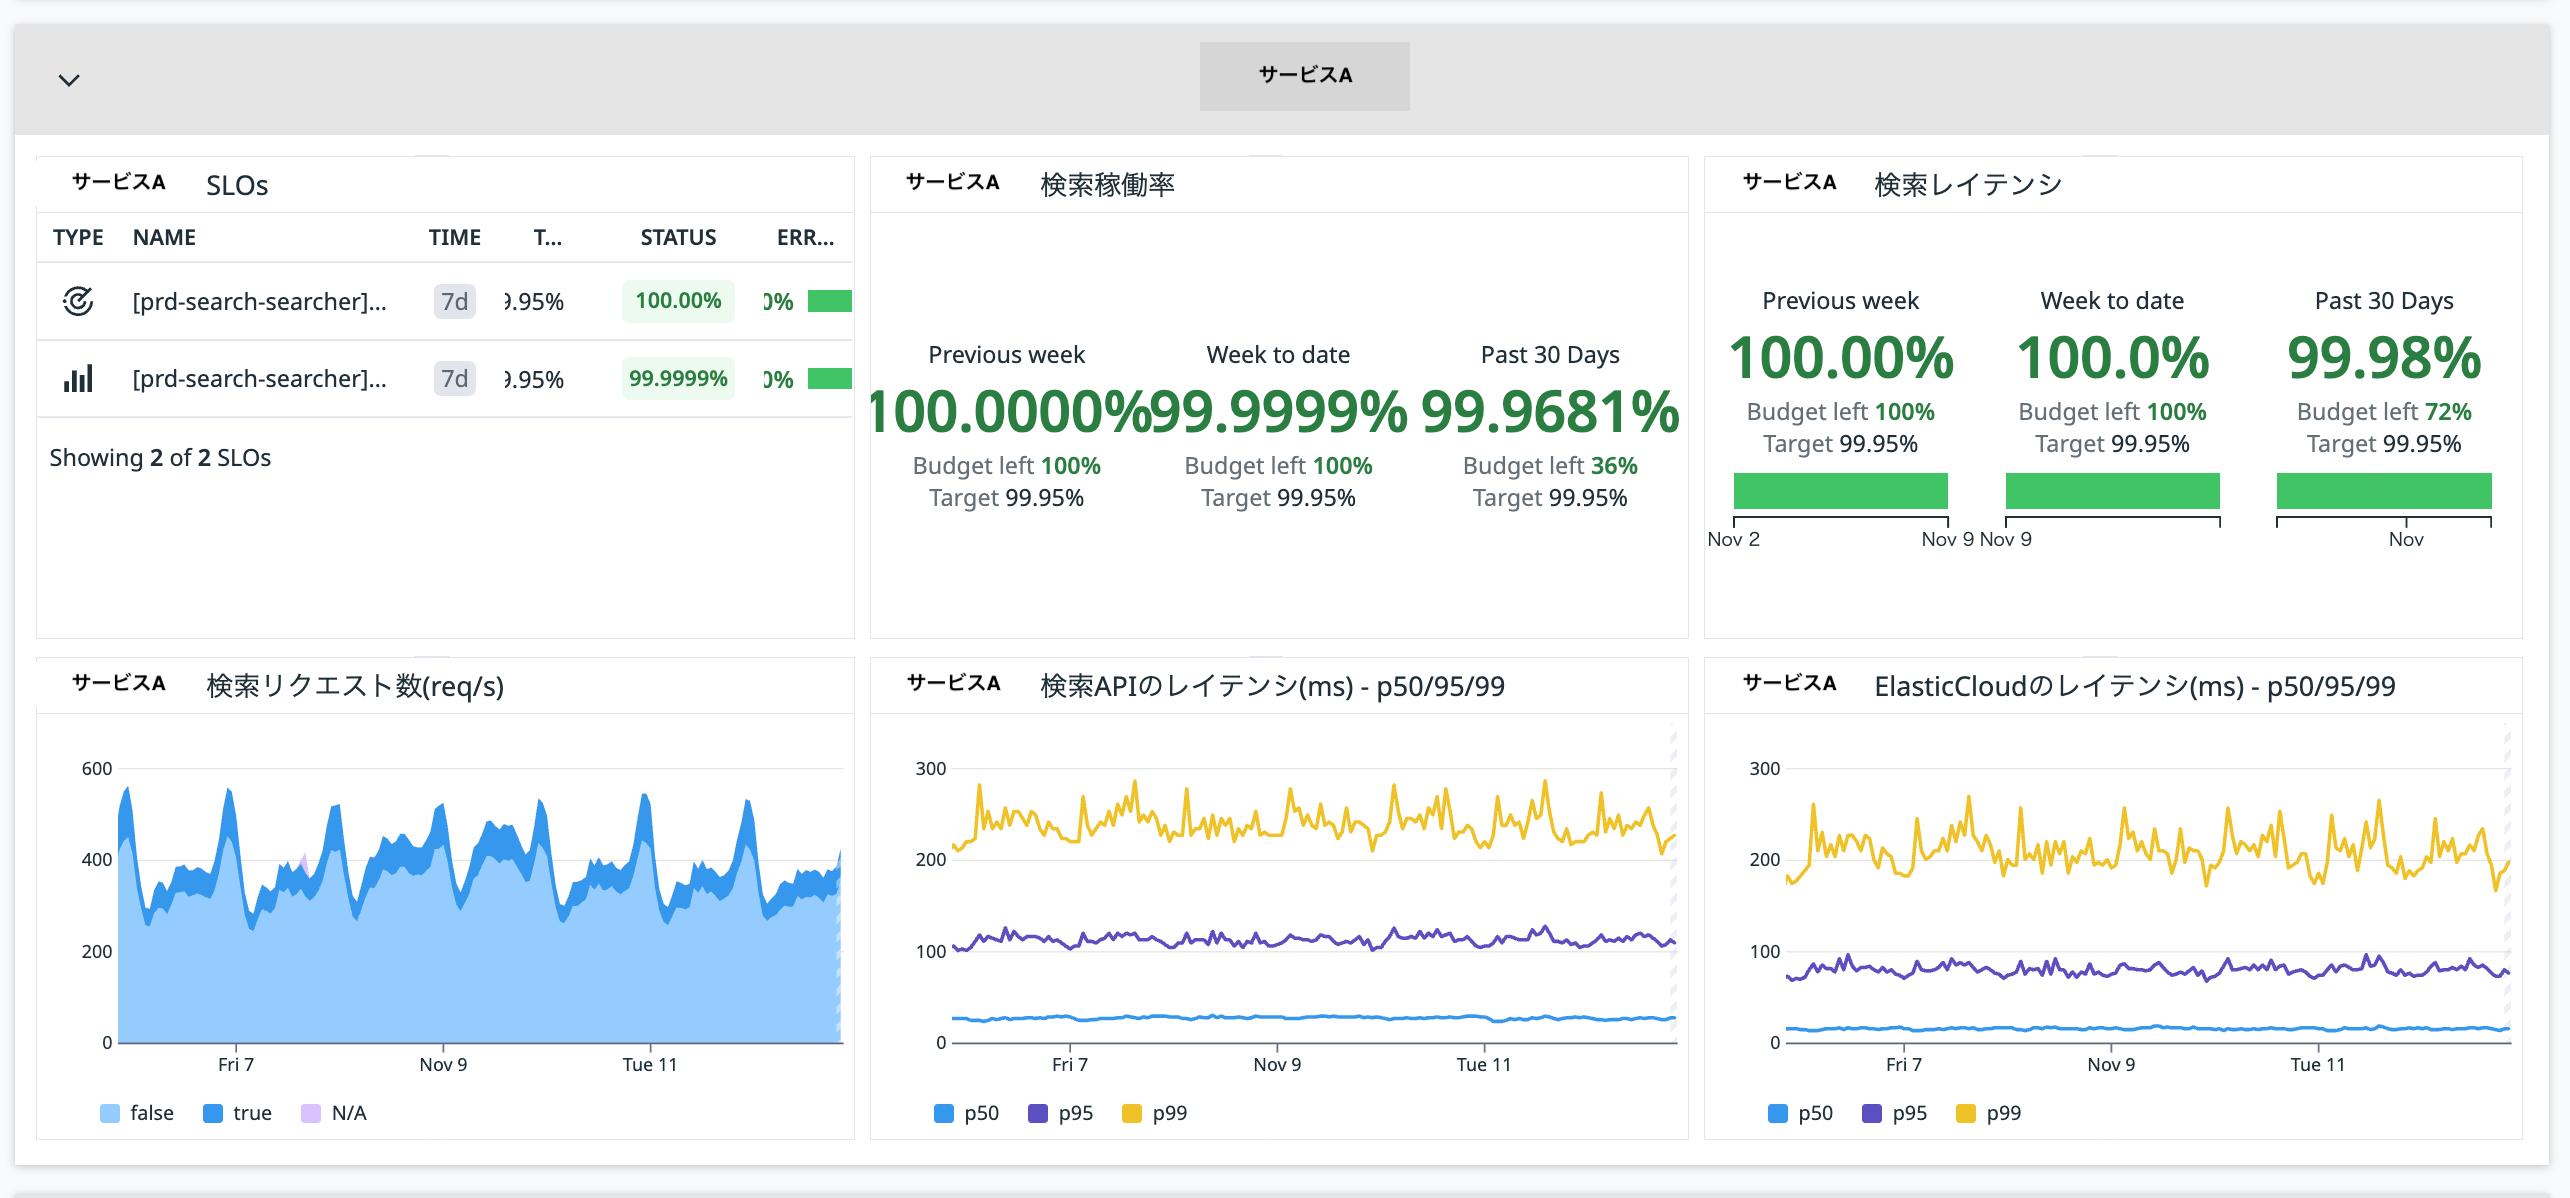Sort SLO table by STATUS column

click(x=678, y=237)
